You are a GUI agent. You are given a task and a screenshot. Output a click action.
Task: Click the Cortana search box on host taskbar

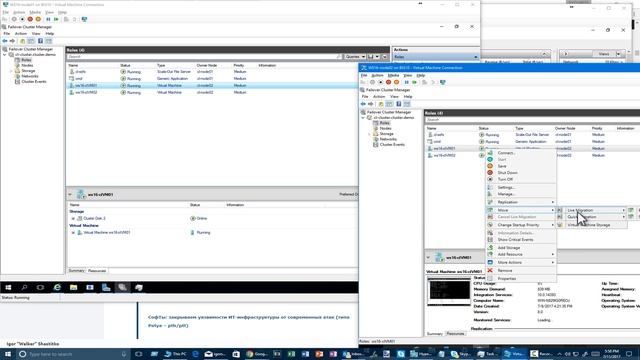[73, 354]
